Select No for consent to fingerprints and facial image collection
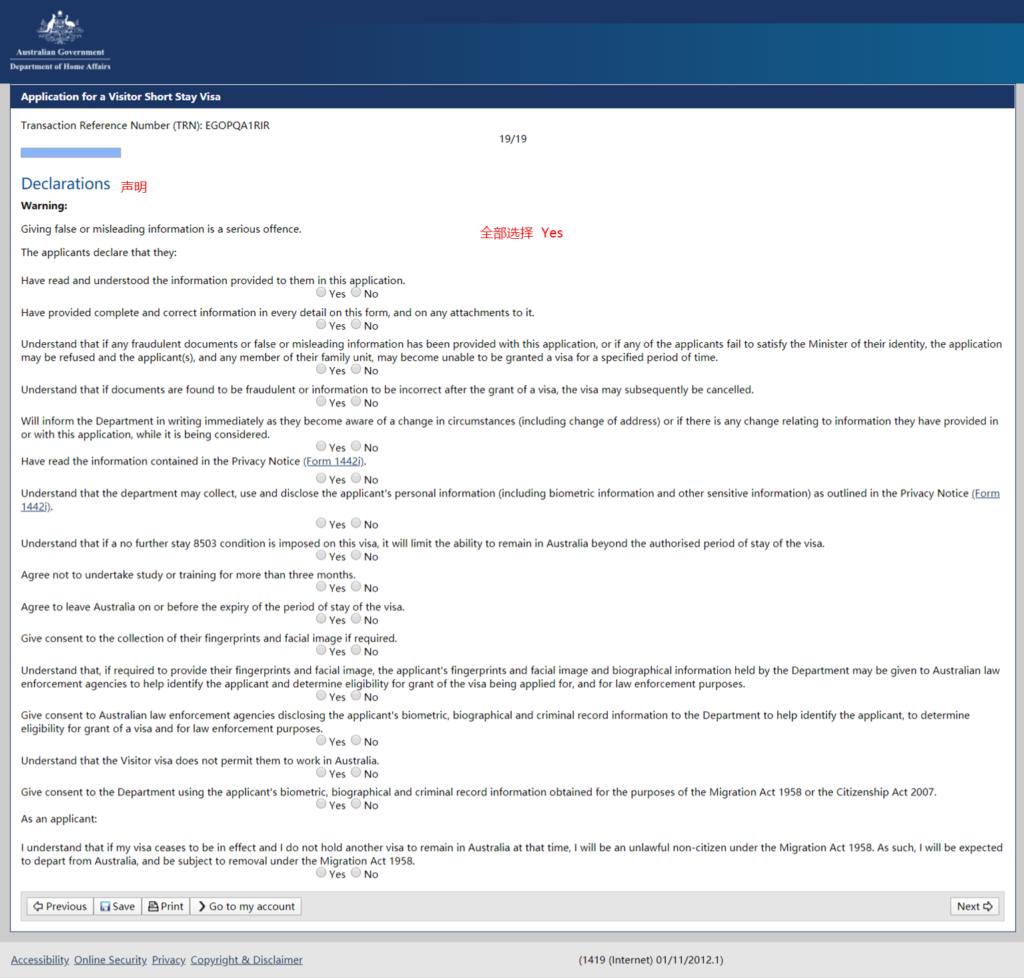 (x=356, y=650)
